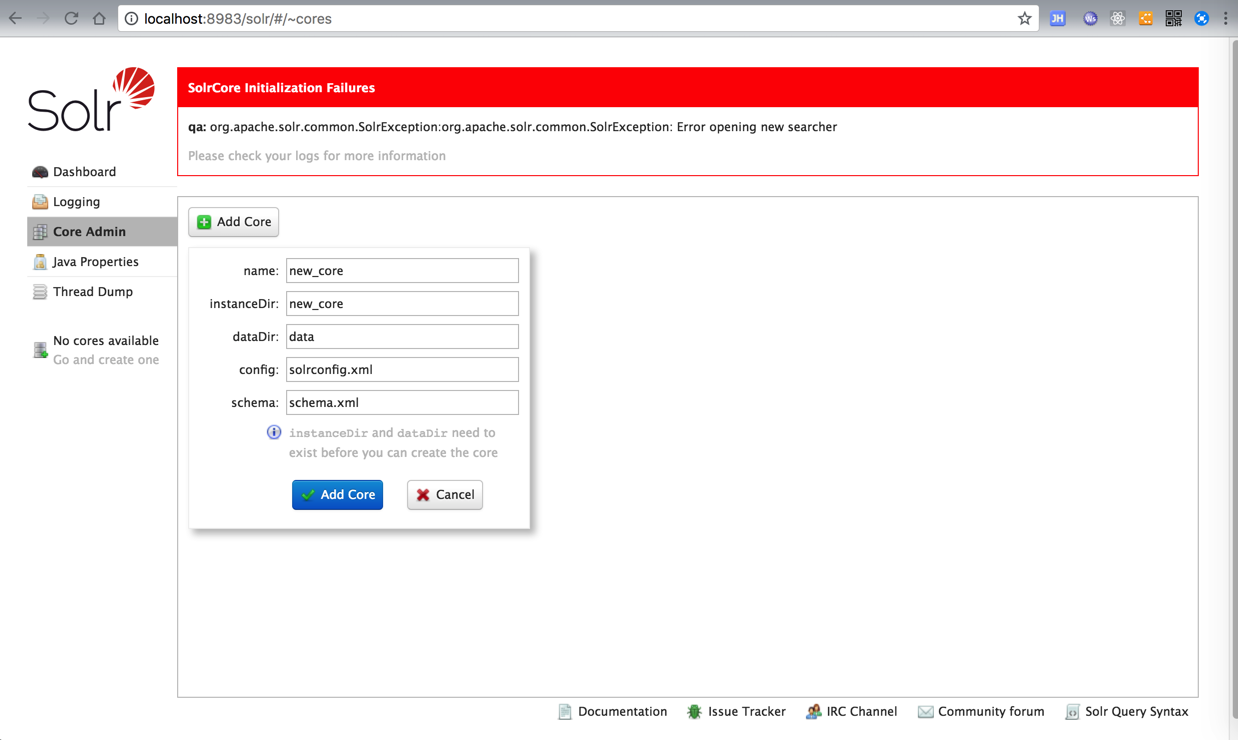Click the Solr logo
Image resolution: width=1238 pixels, height=740 pixels.
click(91, 100)
